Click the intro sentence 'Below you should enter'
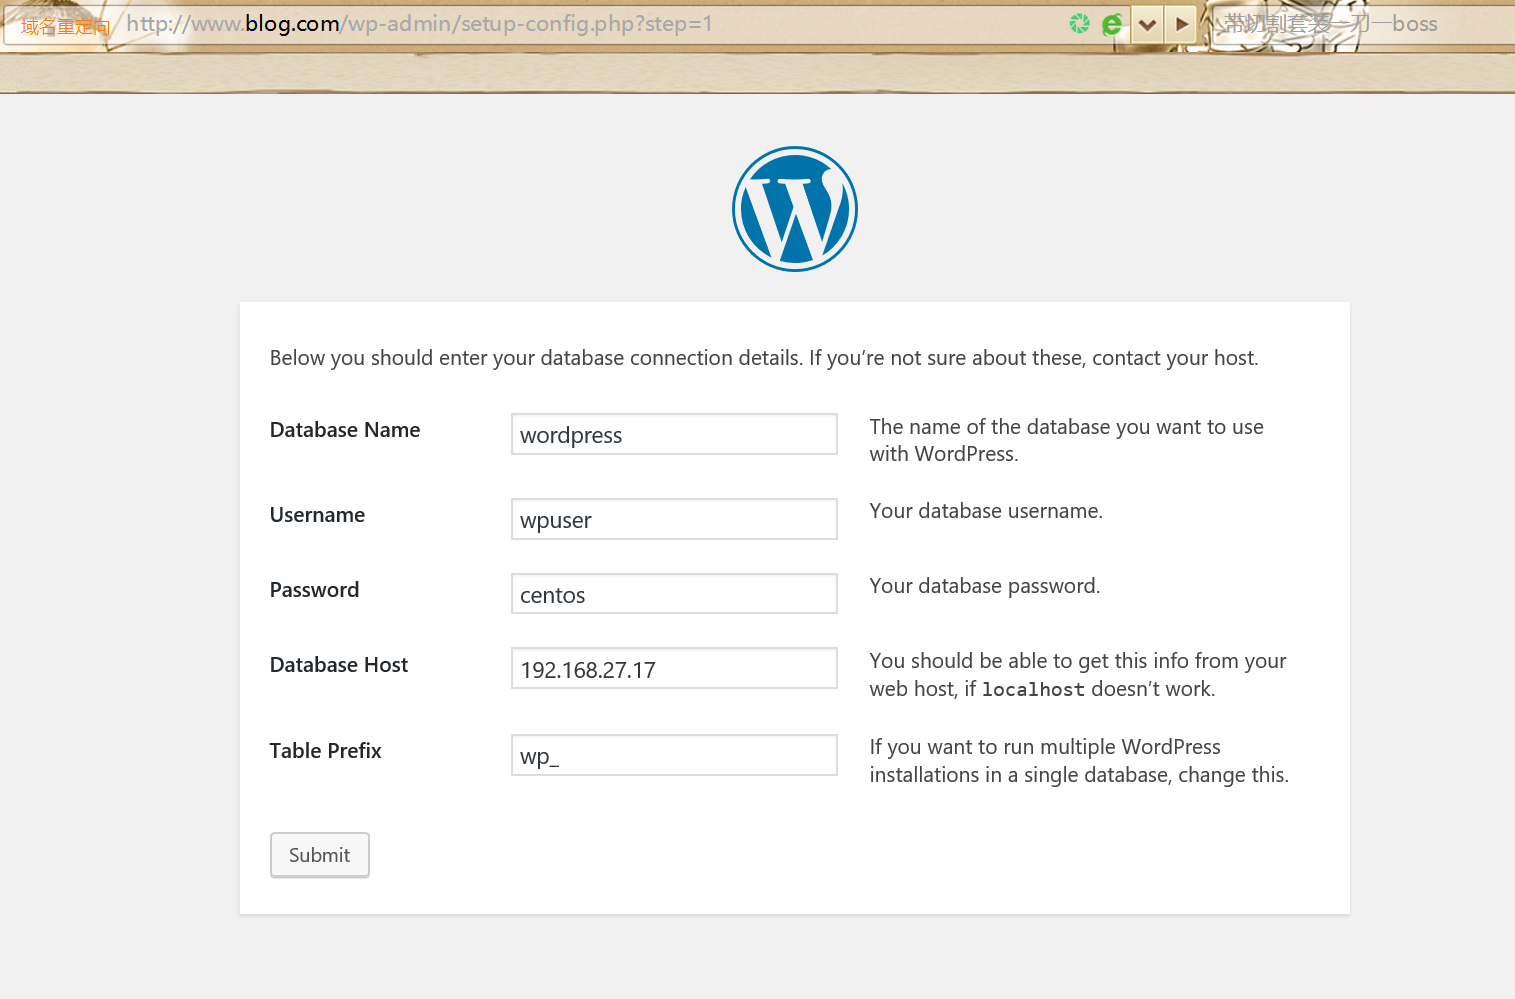This screenshot has width=1515, height=999. (x=764, y=358)
